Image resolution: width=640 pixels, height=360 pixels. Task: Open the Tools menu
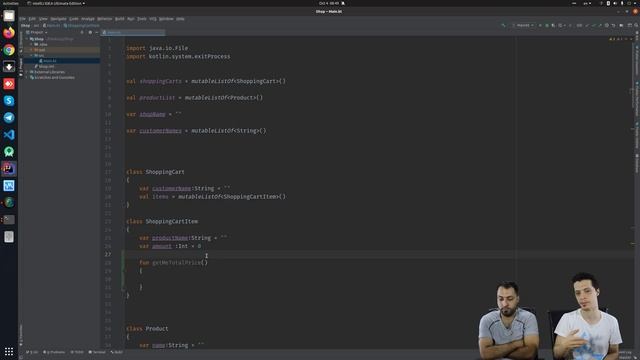pos(142,19)
